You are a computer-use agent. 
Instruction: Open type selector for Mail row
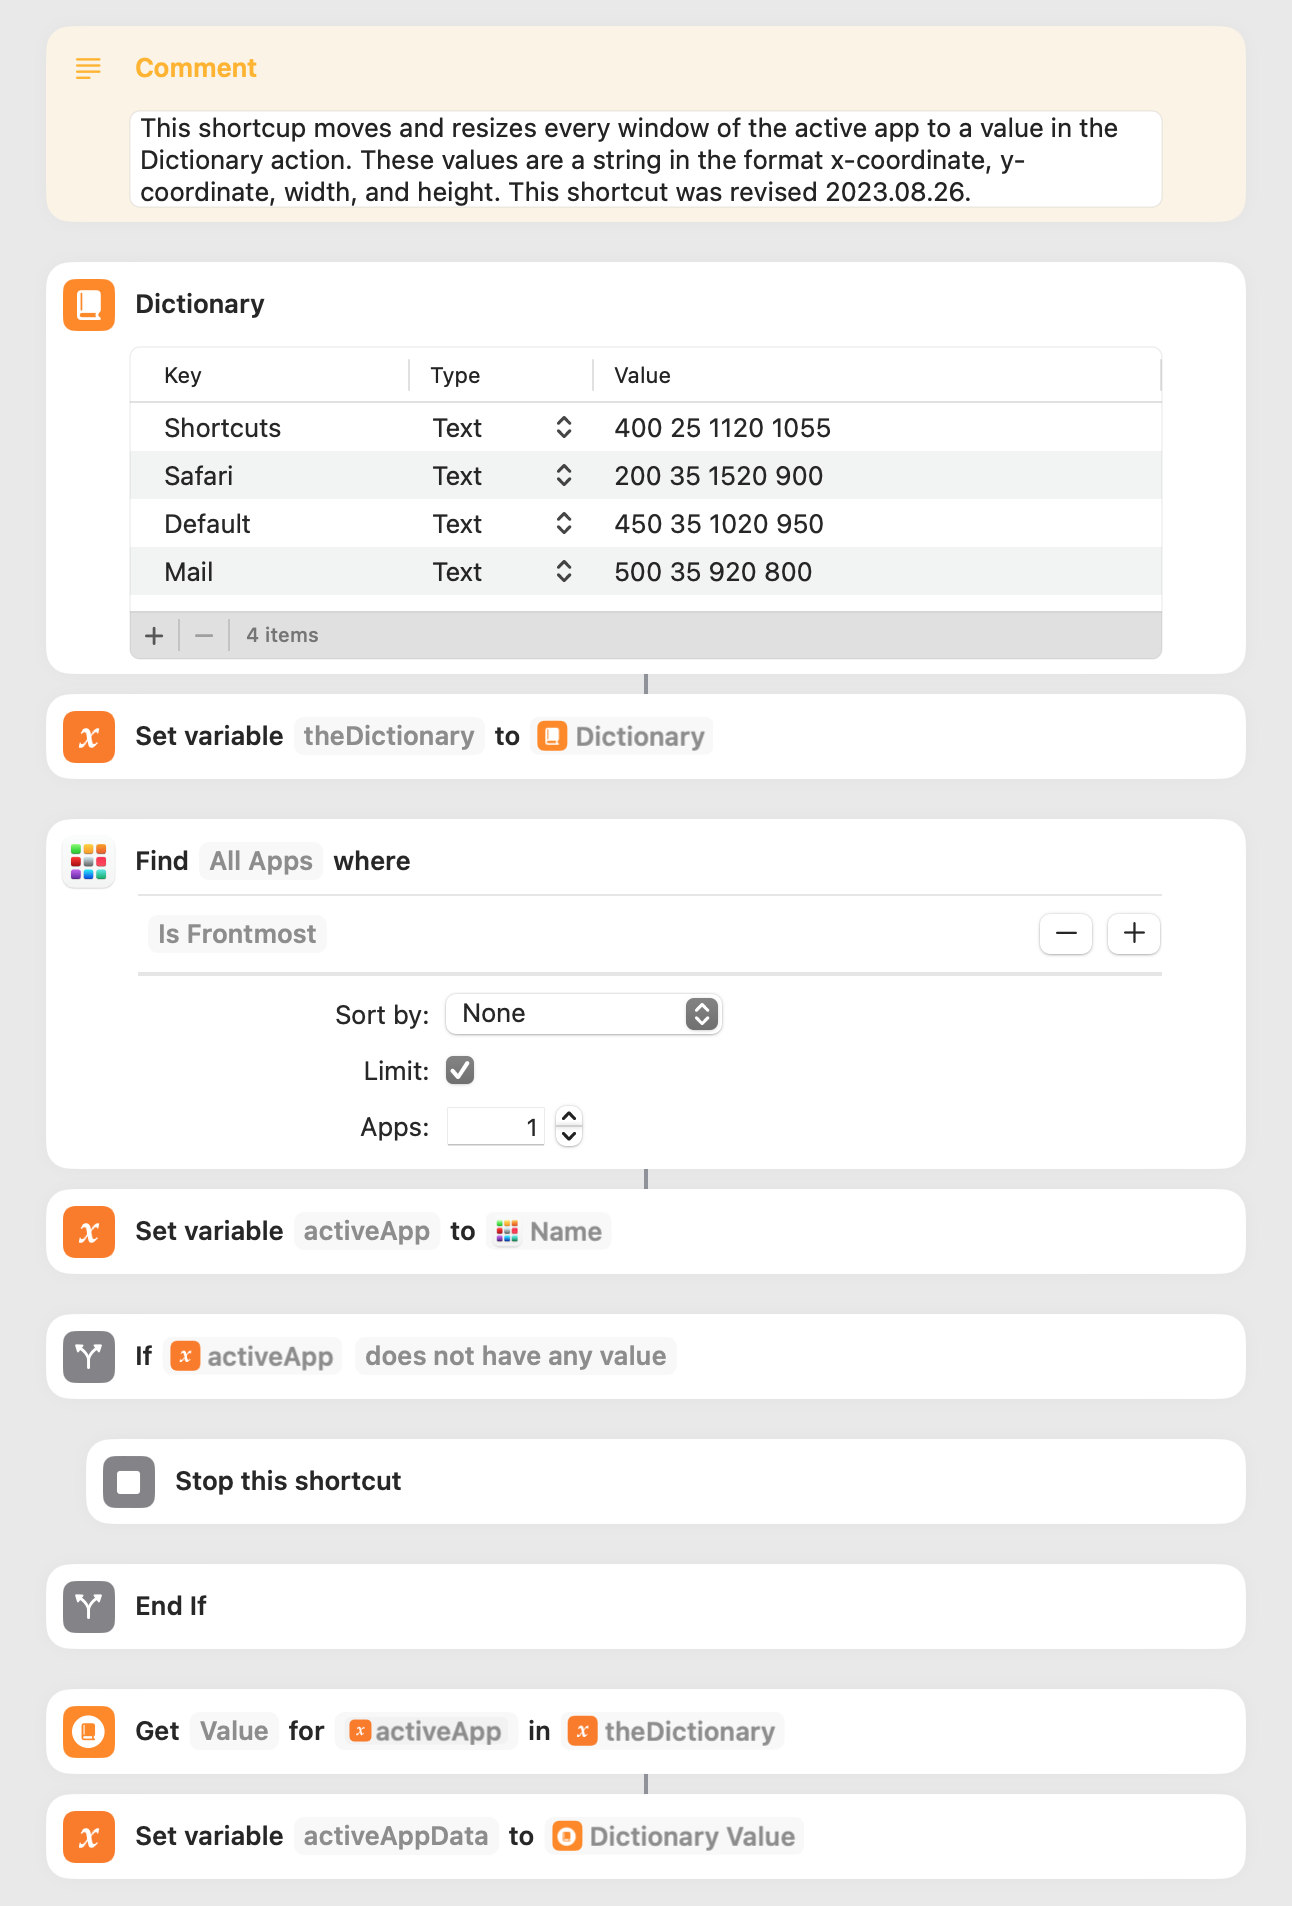[x=564, y=572]
